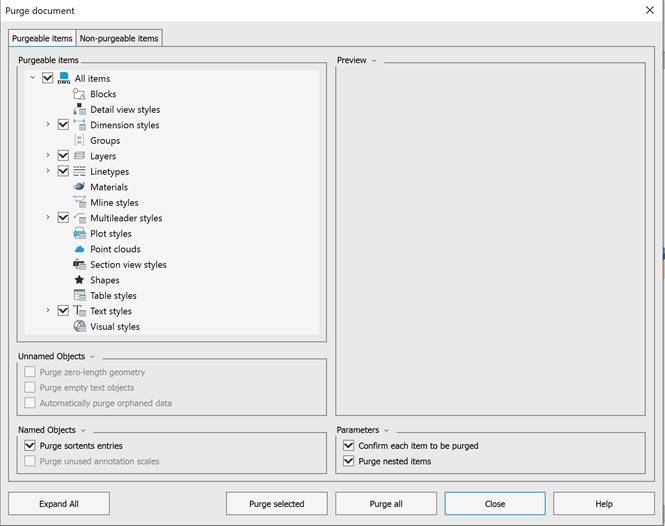Viewport: 665px width, 526px height.
Task: Click the Table styles icon
Action: 79,295
